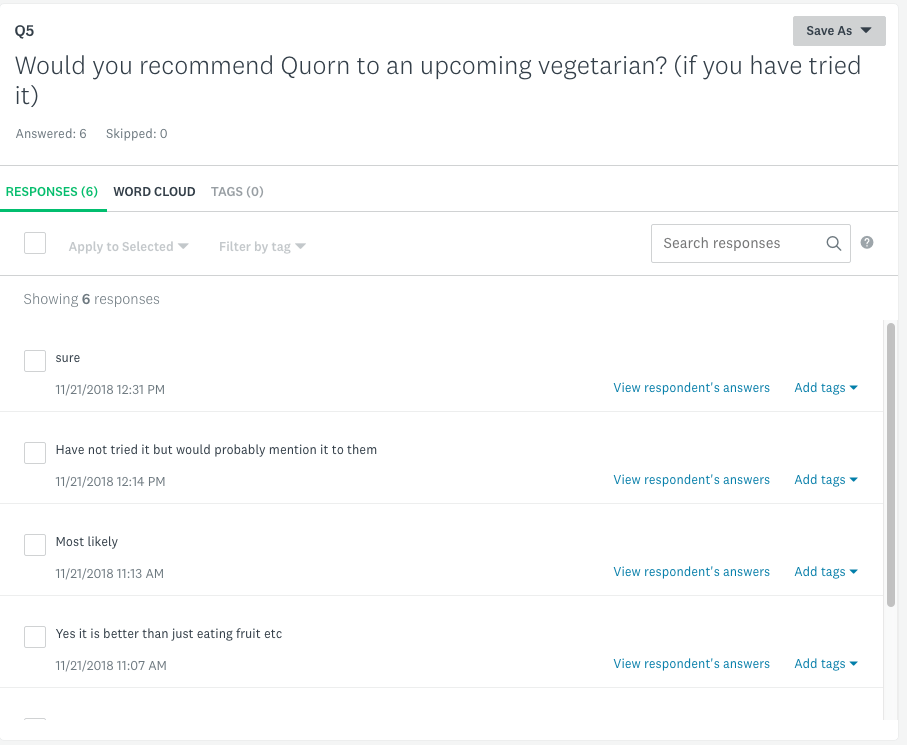The width and height of the screenshot is (907, 745).
Task: Click the search magnifying glass icon
Action: 833,243
